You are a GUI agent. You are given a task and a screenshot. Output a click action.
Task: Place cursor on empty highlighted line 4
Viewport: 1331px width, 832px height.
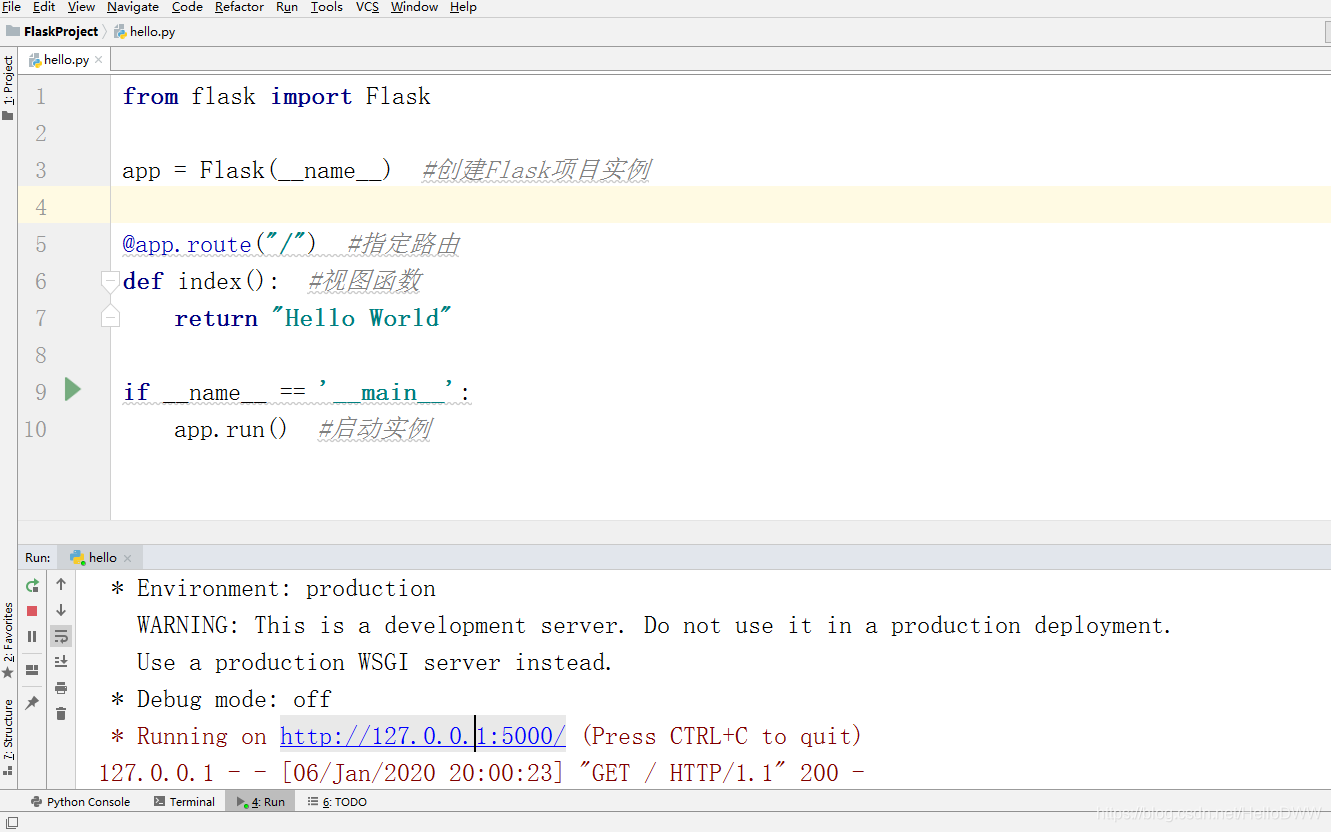720,207
